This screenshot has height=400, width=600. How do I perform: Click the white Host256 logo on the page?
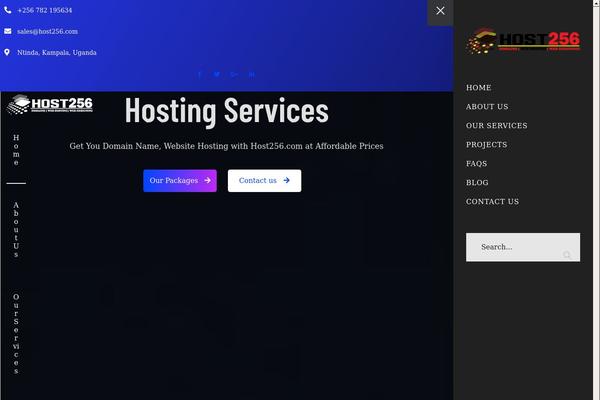50,104
